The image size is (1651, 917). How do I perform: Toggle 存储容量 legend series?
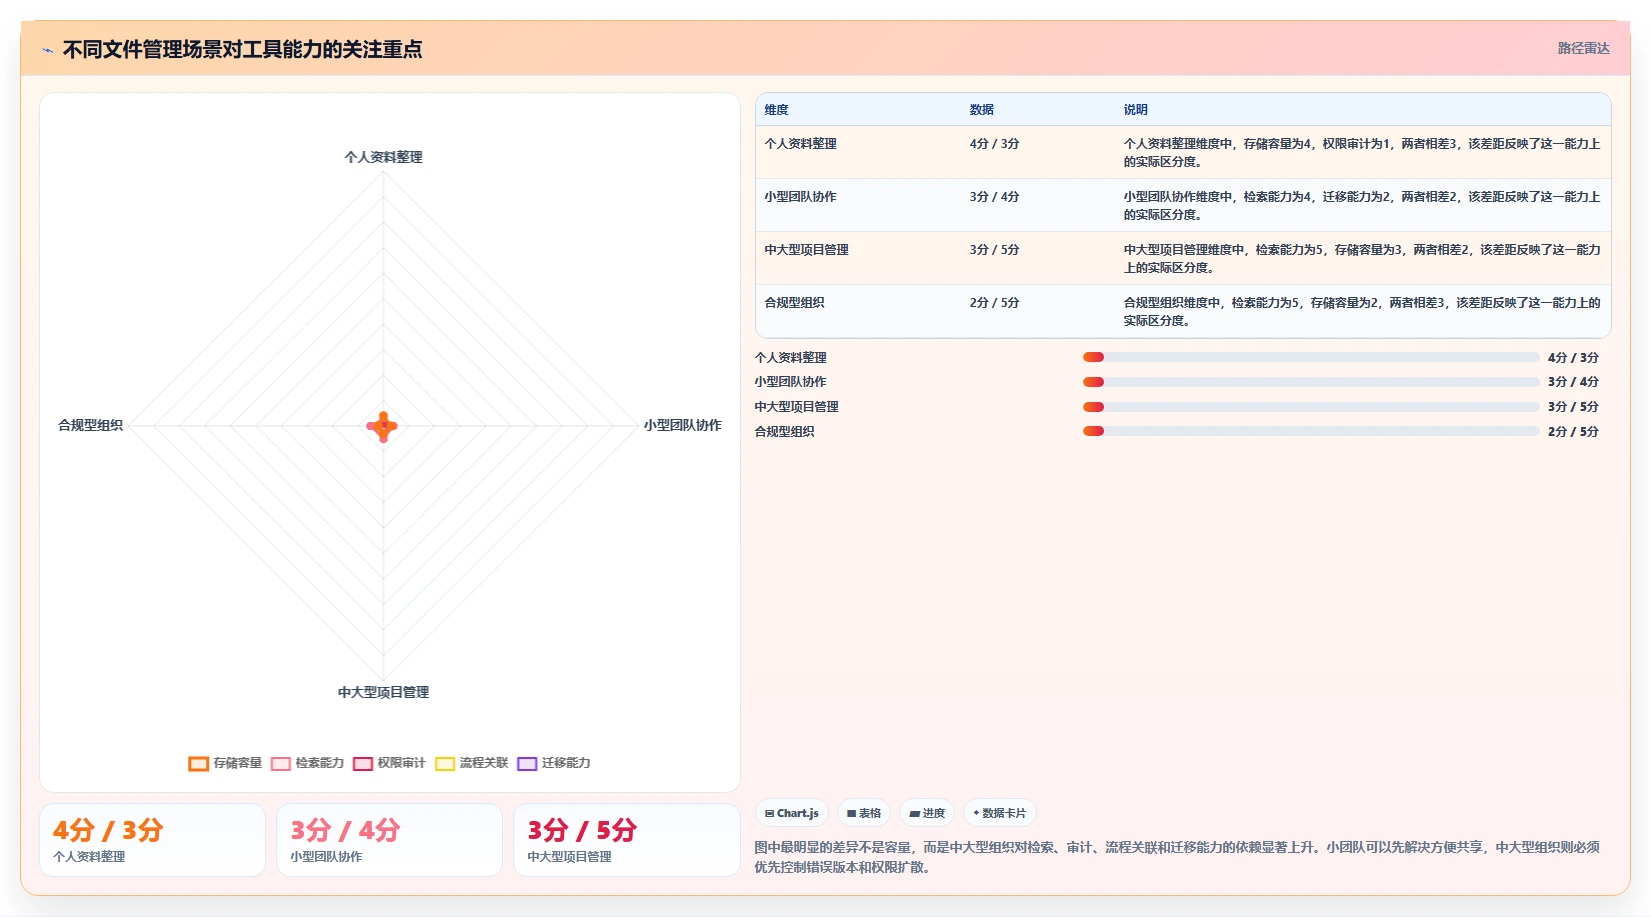tap(225, 763)
